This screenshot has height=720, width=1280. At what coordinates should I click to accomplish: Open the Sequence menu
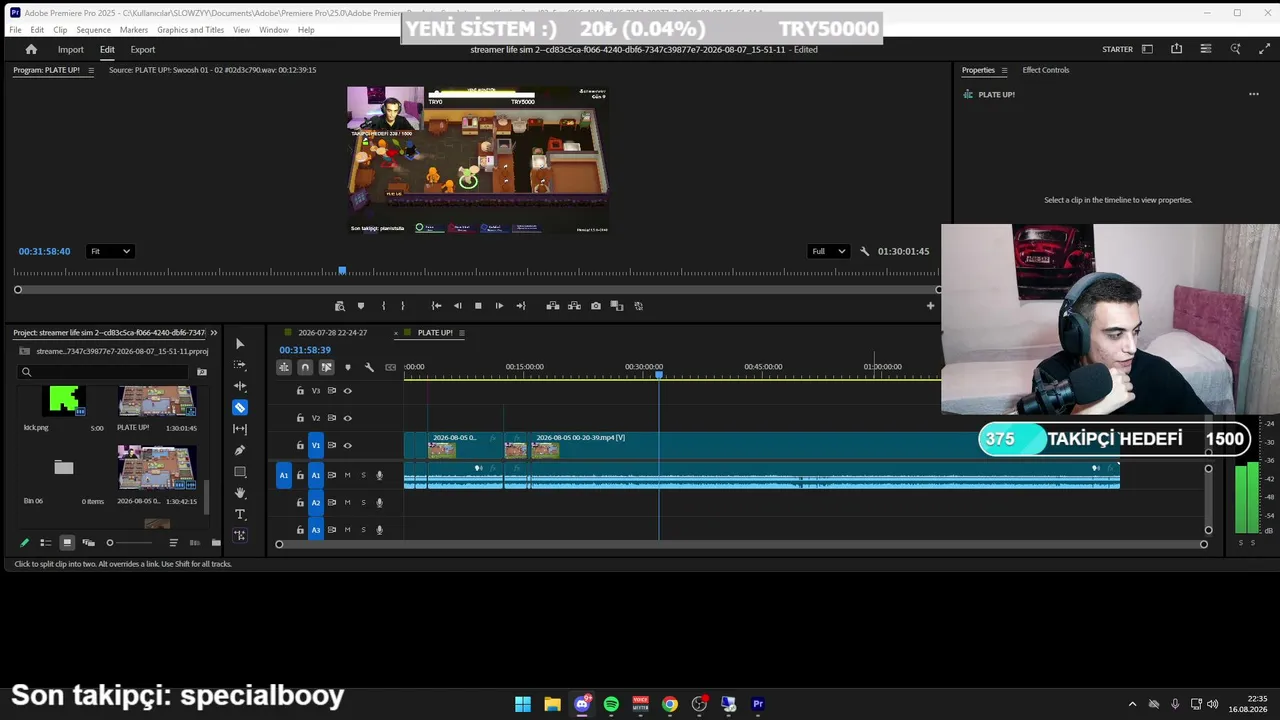93,30
